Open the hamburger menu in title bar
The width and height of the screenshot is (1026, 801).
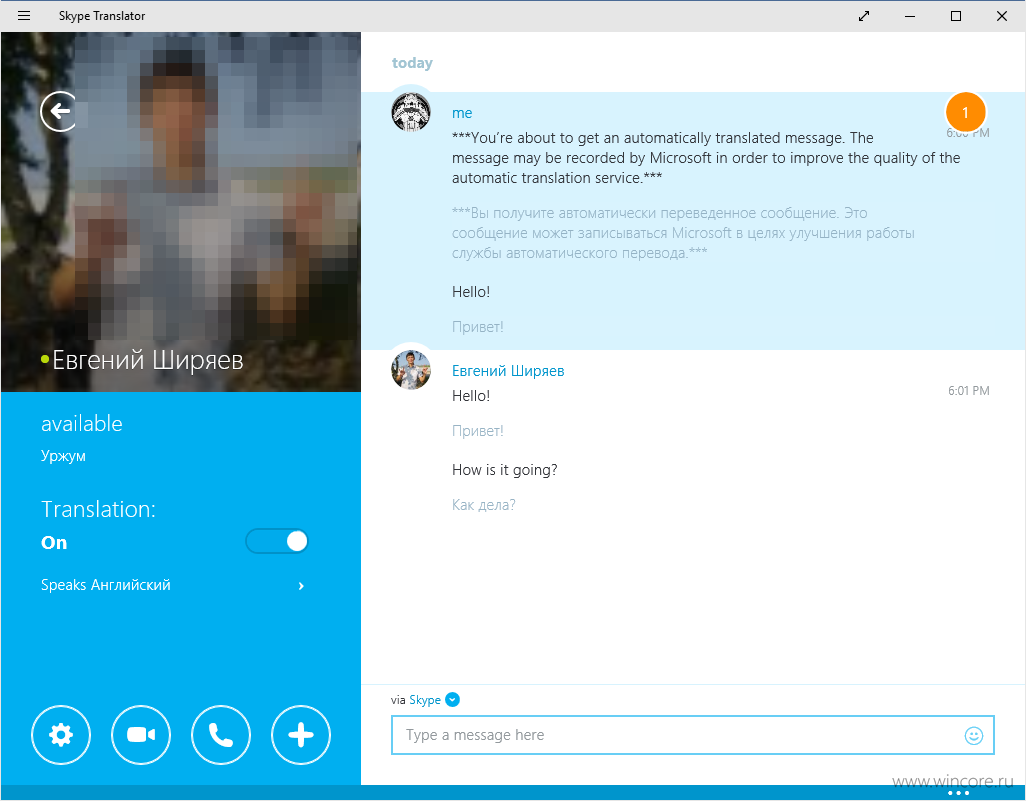pyautogui.click(x=24, y=16)
